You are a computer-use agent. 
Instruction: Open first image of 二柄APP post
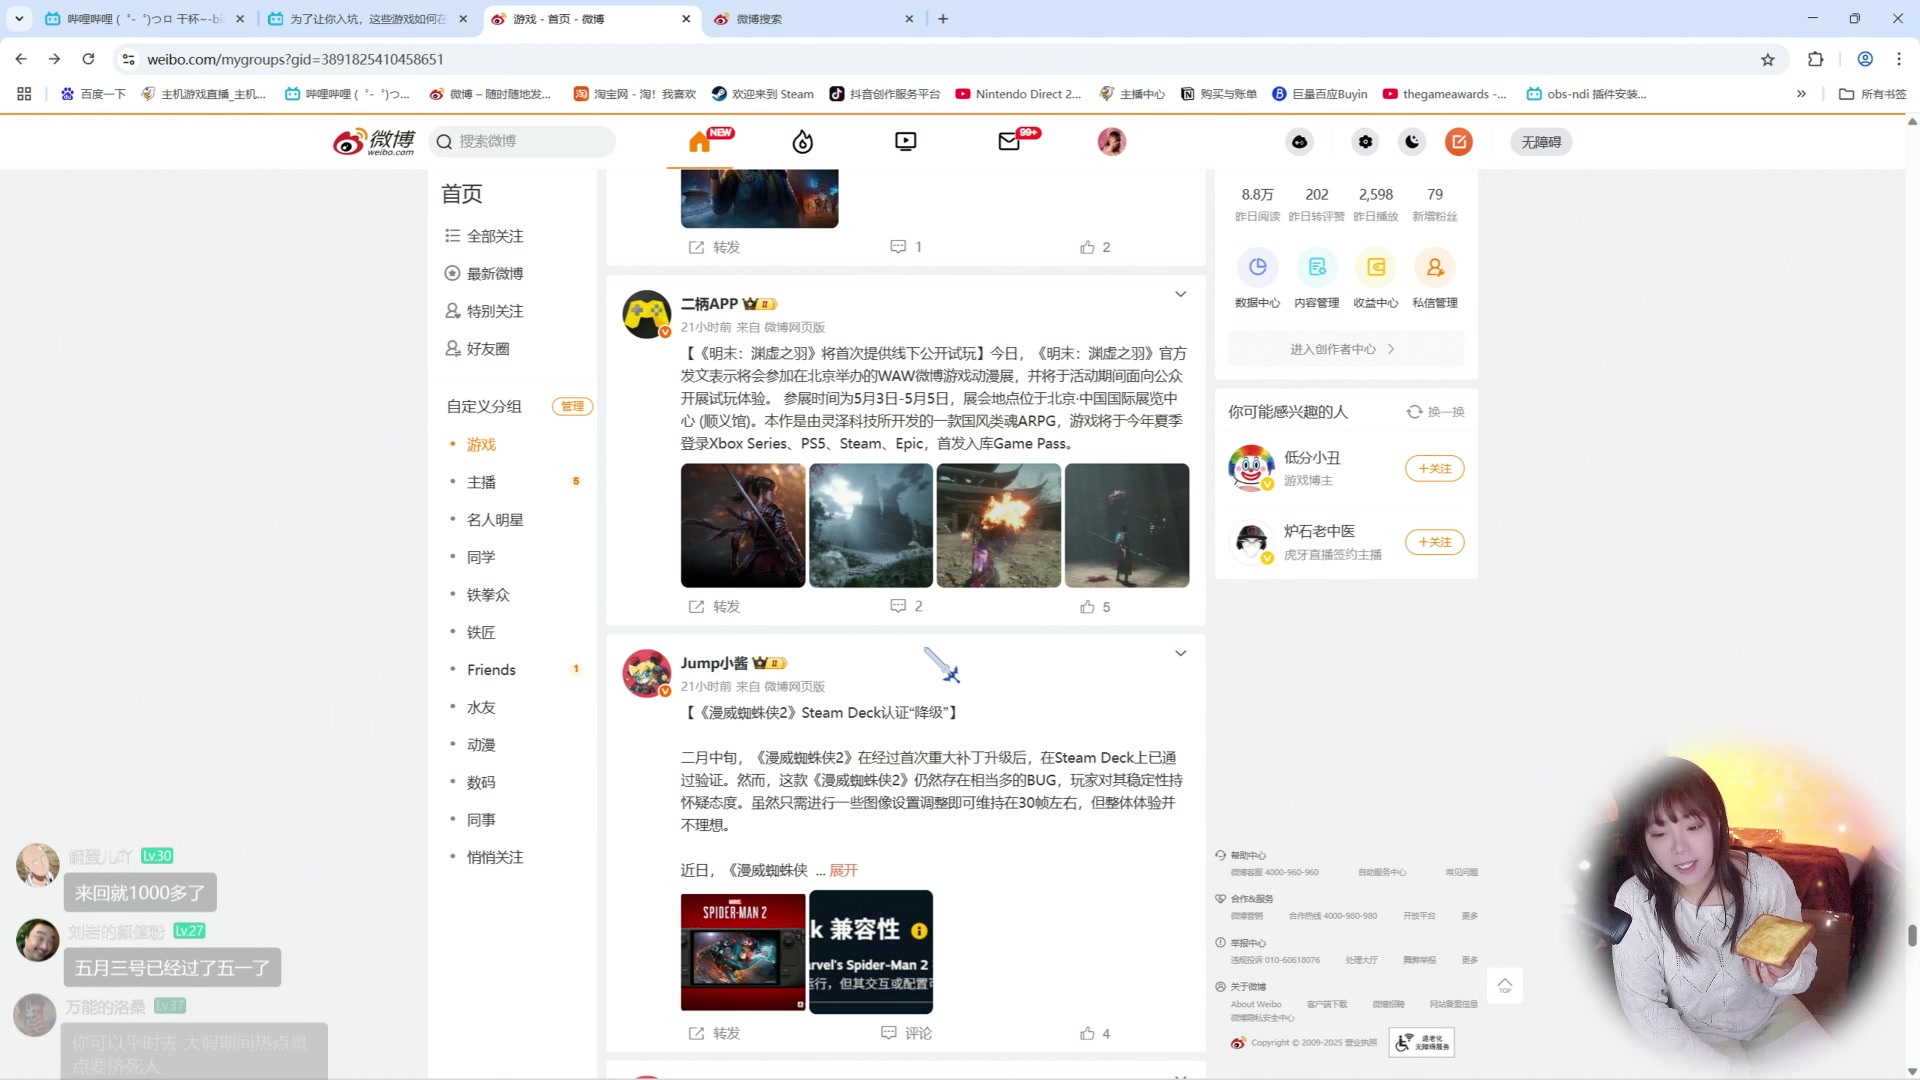point(743,525)
